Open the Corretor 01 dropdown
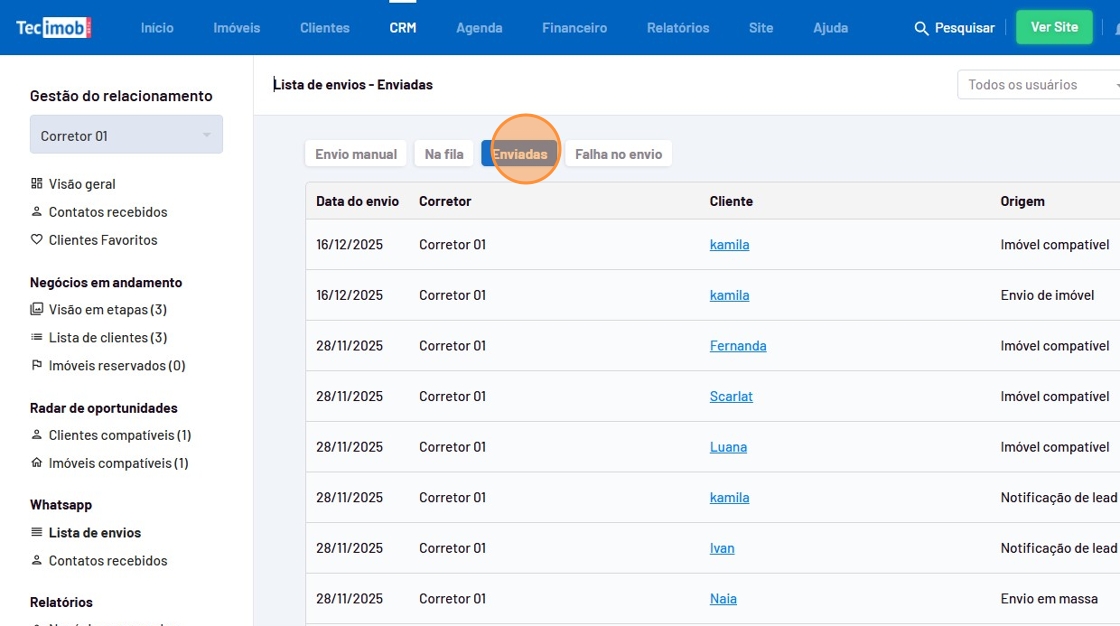 126,136
